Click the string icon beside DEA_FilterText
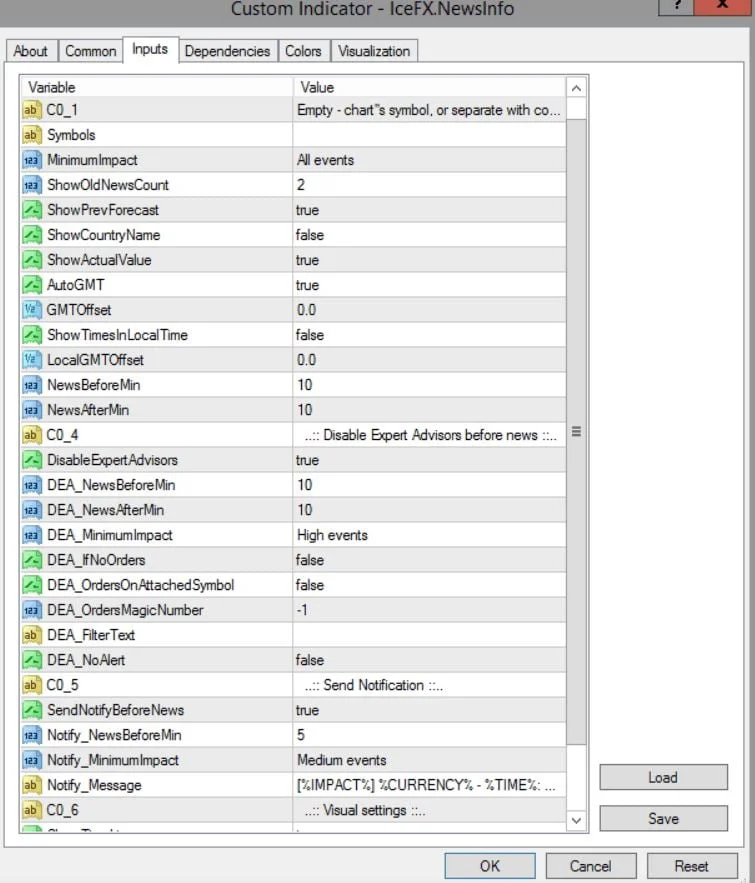The width and height of the screenshot is (755, 883). [x=31, y=635]
